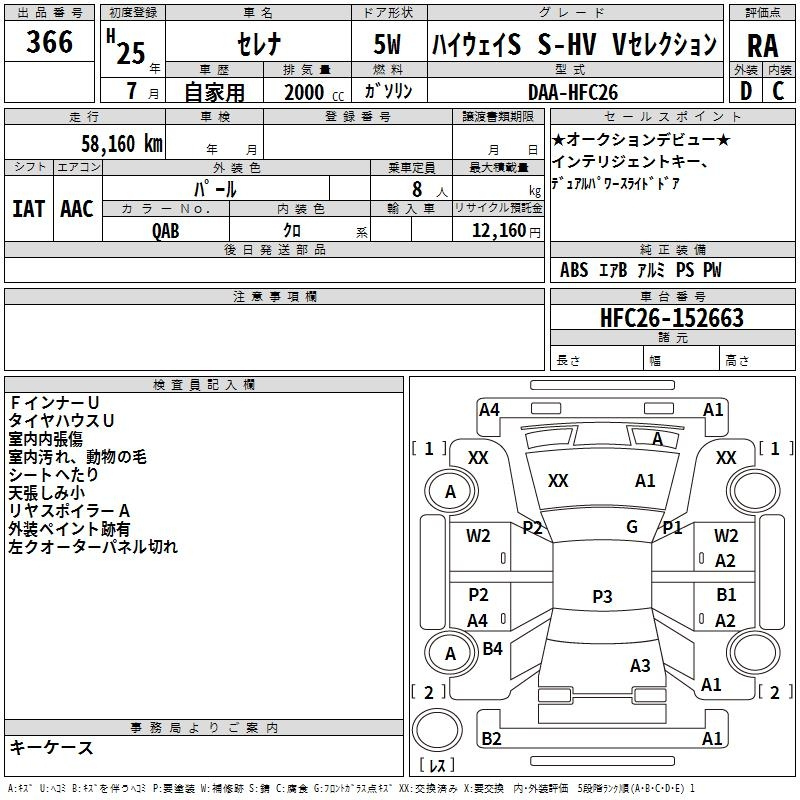The image size is (800, 800).
Task: Select the note 左クオーターパネル切れ
Action: pyautogui.click(x=93, y=547)
